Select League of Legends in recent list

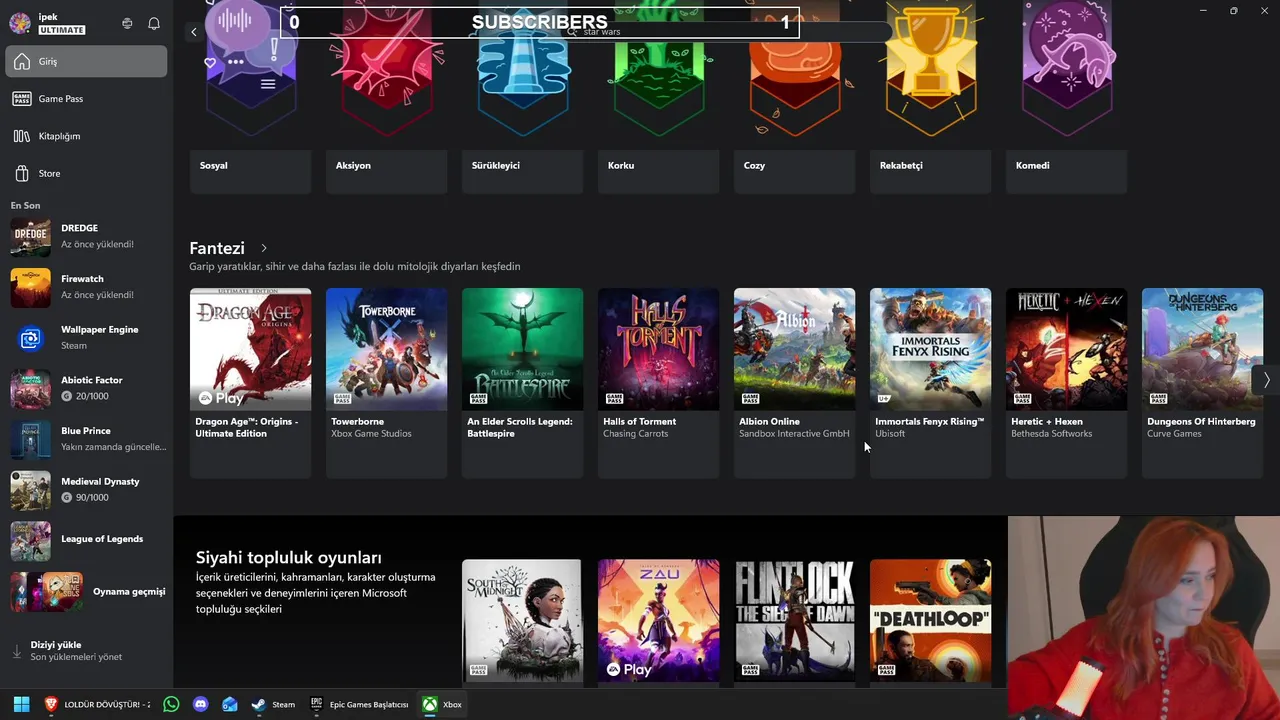point(86,540)
